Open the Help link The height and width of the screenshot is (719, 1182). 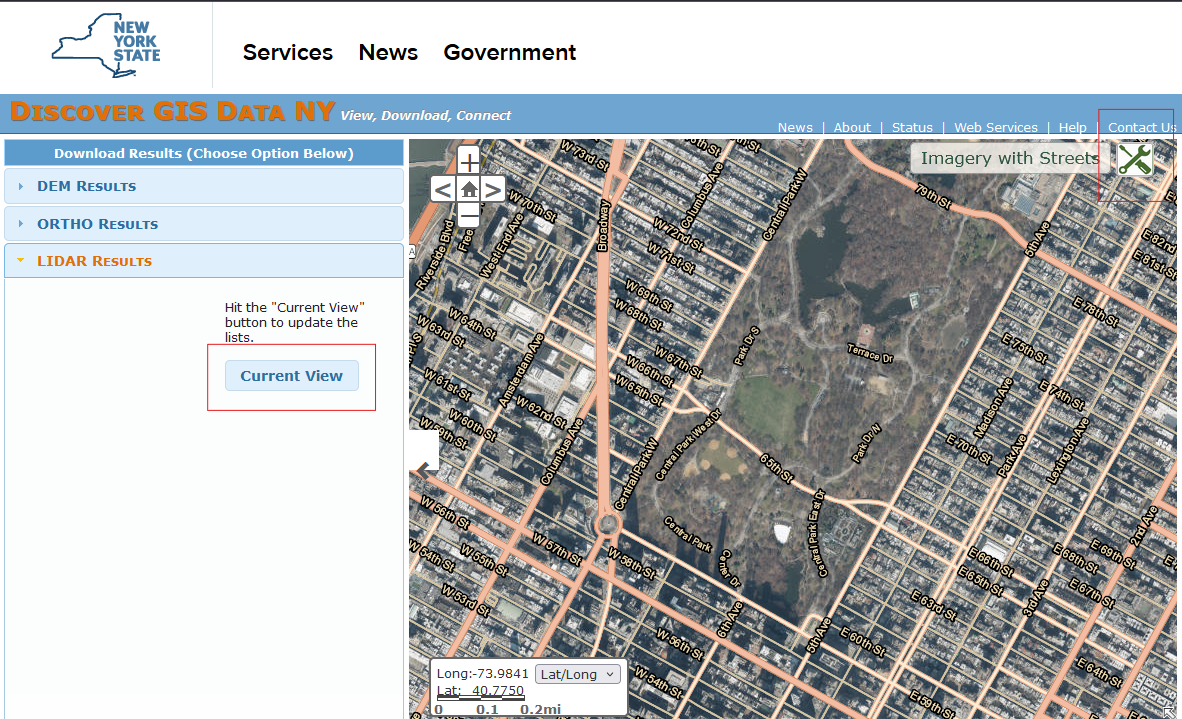coord(1072,127)
